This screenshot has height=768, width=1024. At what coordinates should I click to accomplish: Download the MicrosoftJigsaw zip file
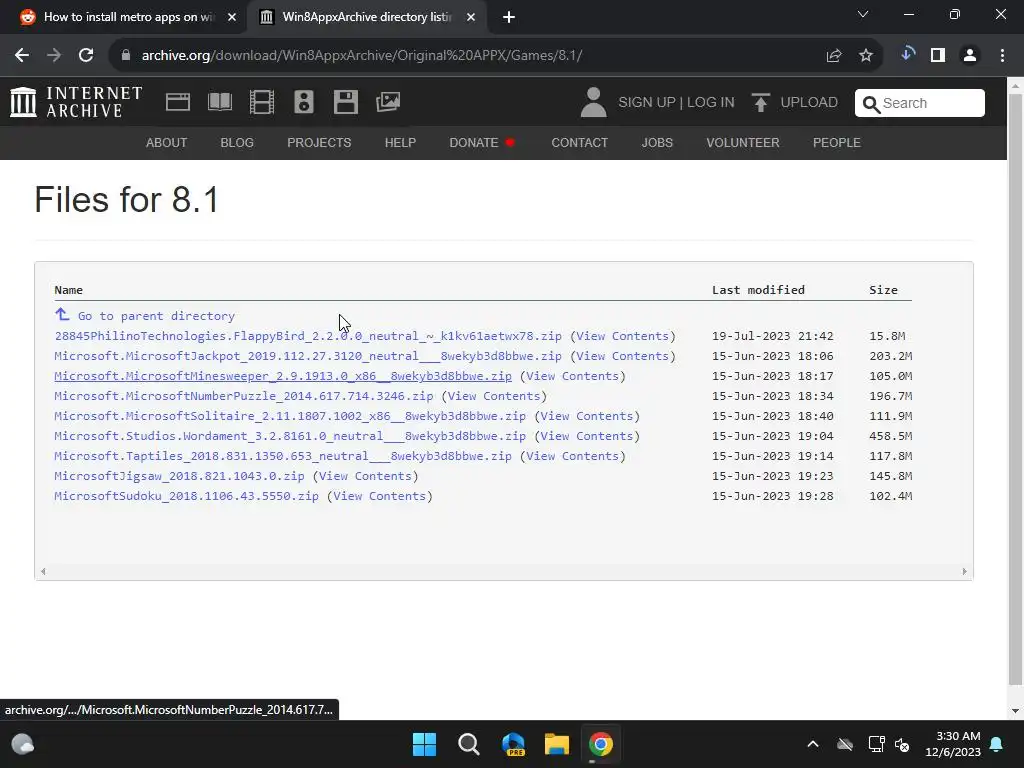180,476
